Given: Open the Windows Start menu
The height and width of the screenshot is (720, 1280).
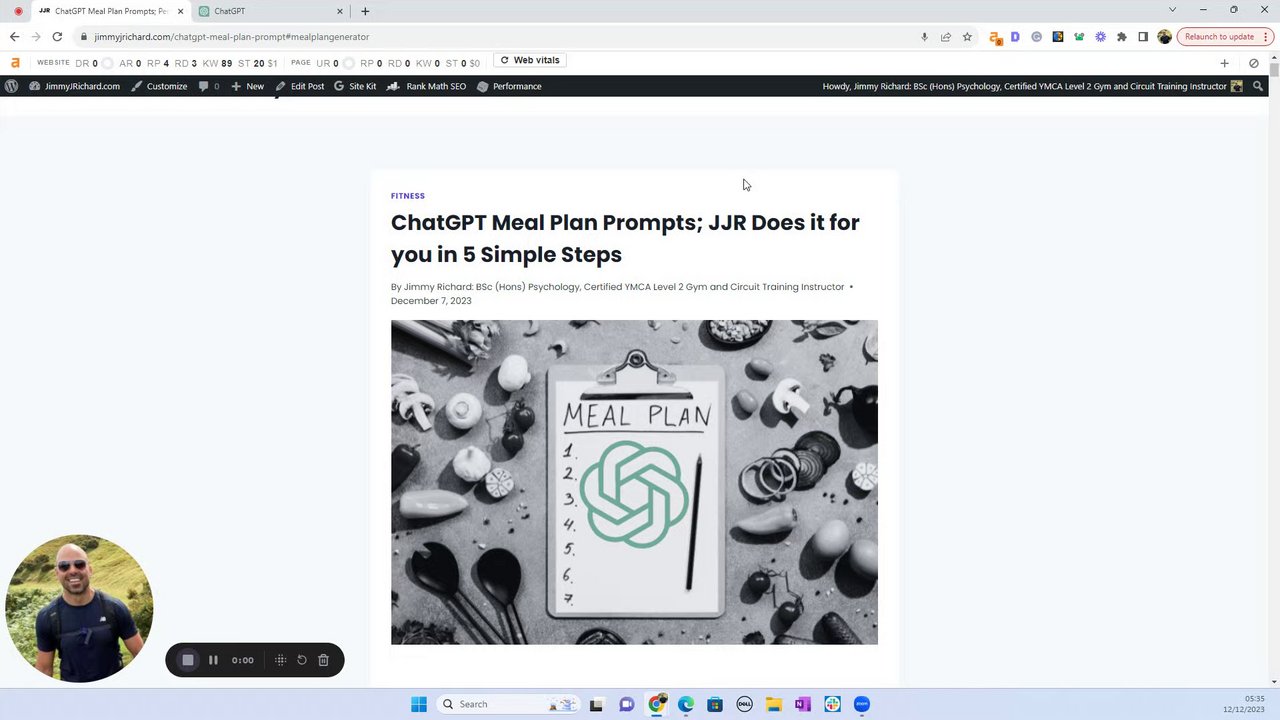Looking at the screenshot, I should (x=419, y=704).
